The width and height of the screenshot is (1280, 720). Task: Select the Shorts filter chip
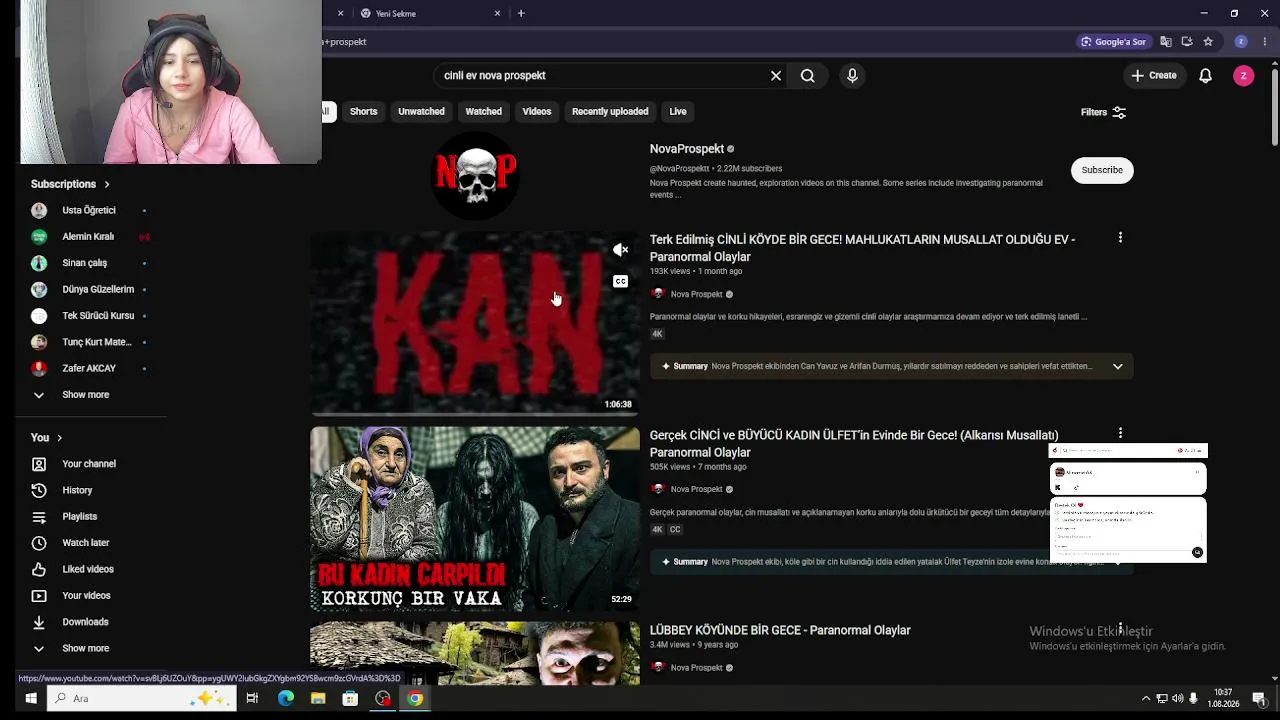(x=364, y=111)
